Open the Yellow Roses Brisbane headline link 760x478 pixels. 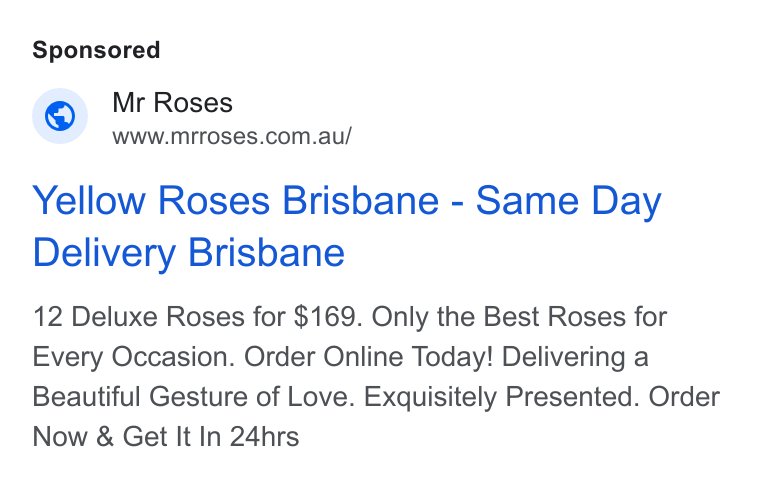(x=347, y=226)
